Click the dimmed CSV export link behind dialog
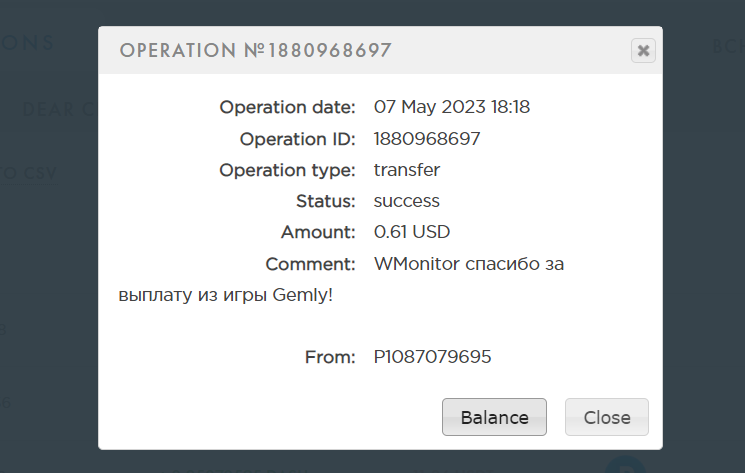This screenshot has width=745, height=473. [30, 174]
